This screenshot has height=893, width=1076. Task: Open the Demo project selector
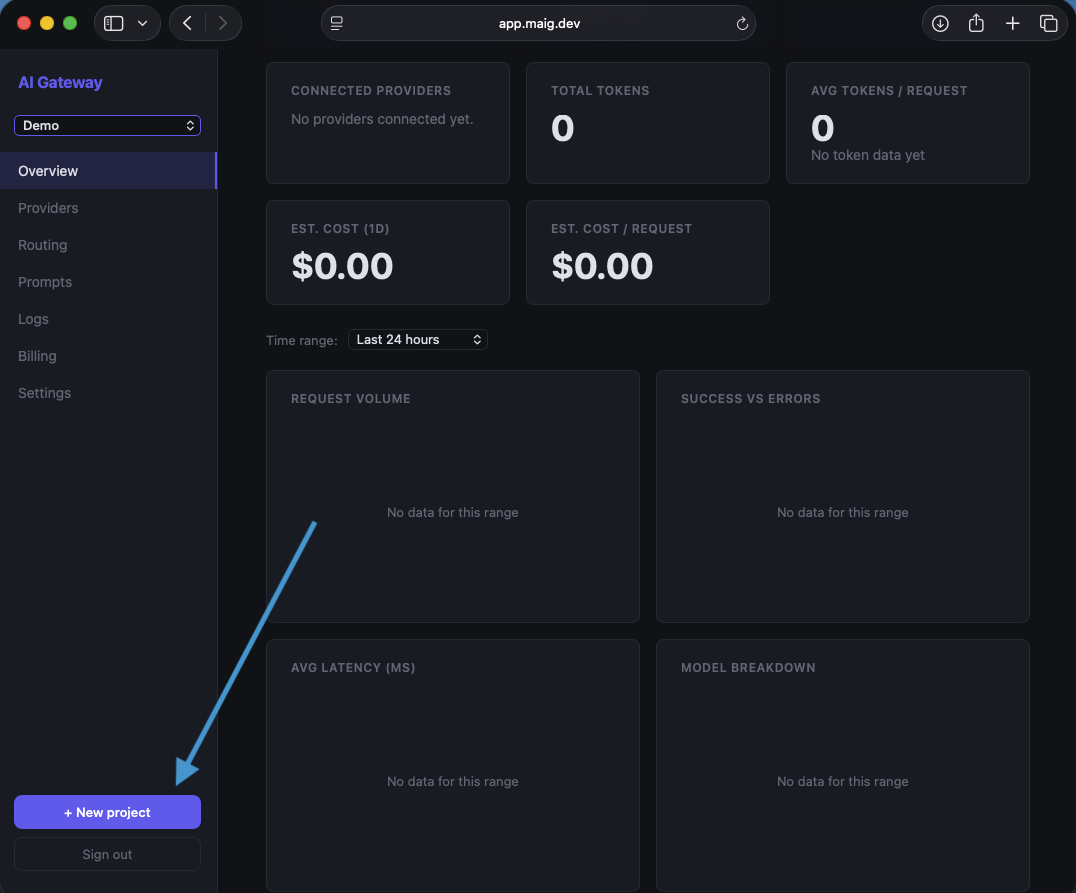[x=107, y=126]
